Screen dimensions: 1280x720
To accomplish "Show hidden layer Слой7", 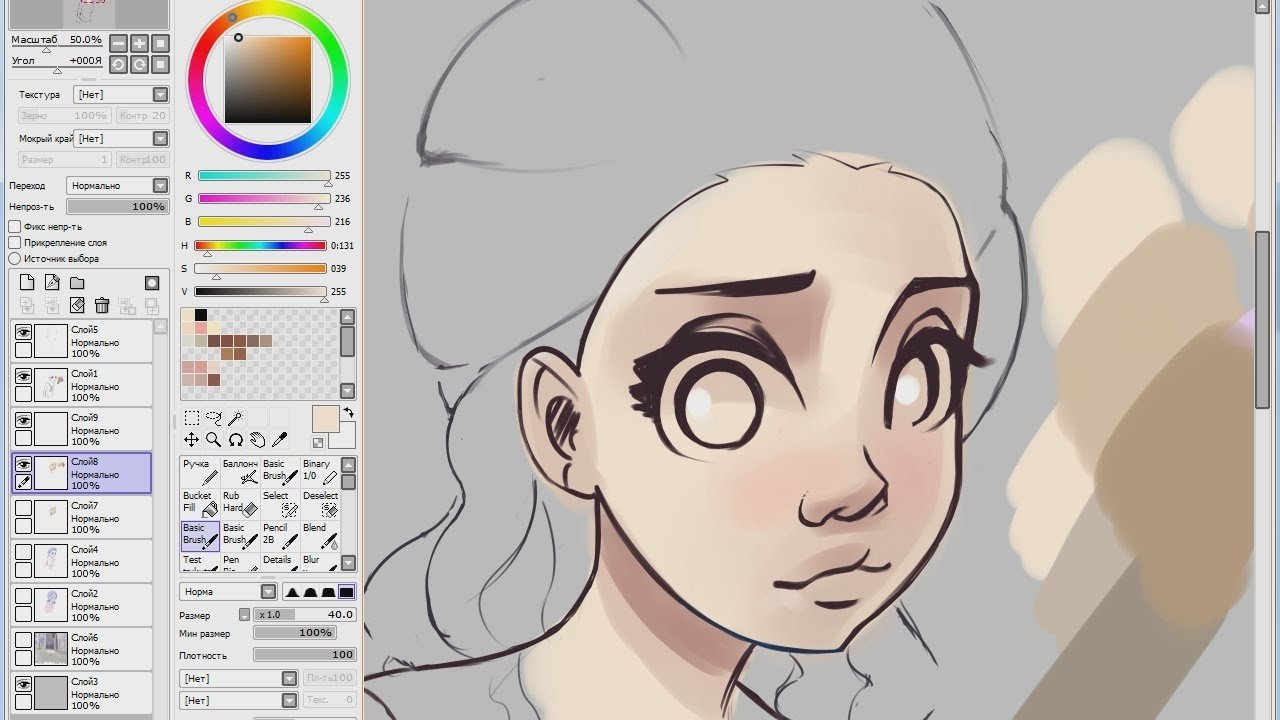I will [x=23, y=508].
